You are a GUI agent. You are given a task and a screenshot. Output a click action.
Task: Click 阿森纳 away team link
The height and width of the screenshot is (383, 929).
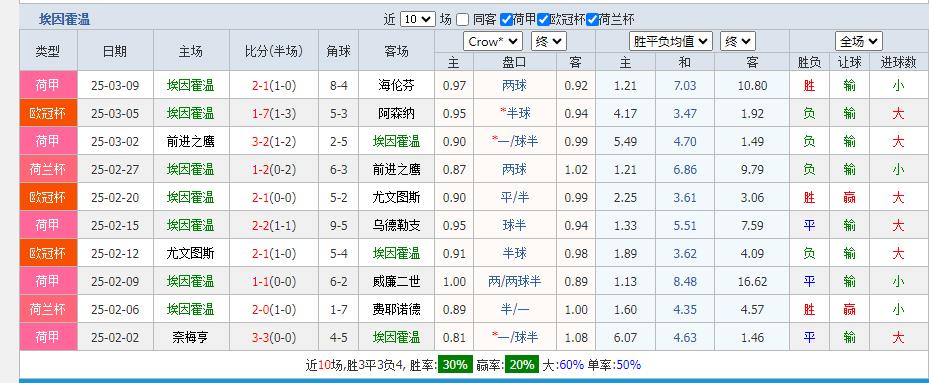coord(396,113)
